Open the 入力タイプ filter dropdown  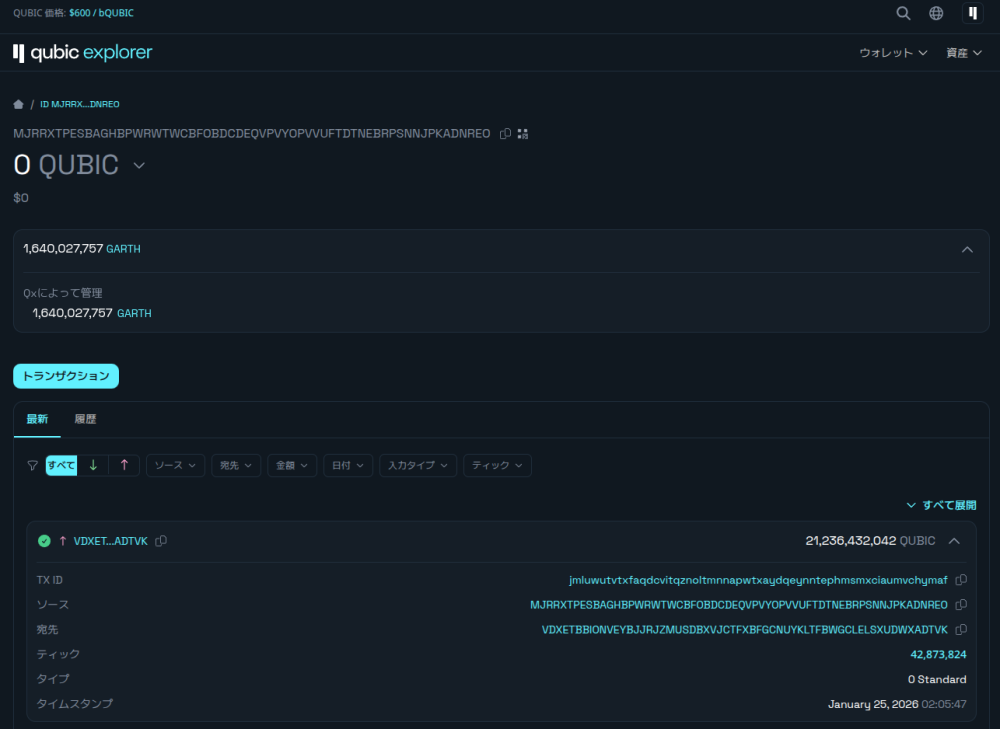[x=418, y=465]
